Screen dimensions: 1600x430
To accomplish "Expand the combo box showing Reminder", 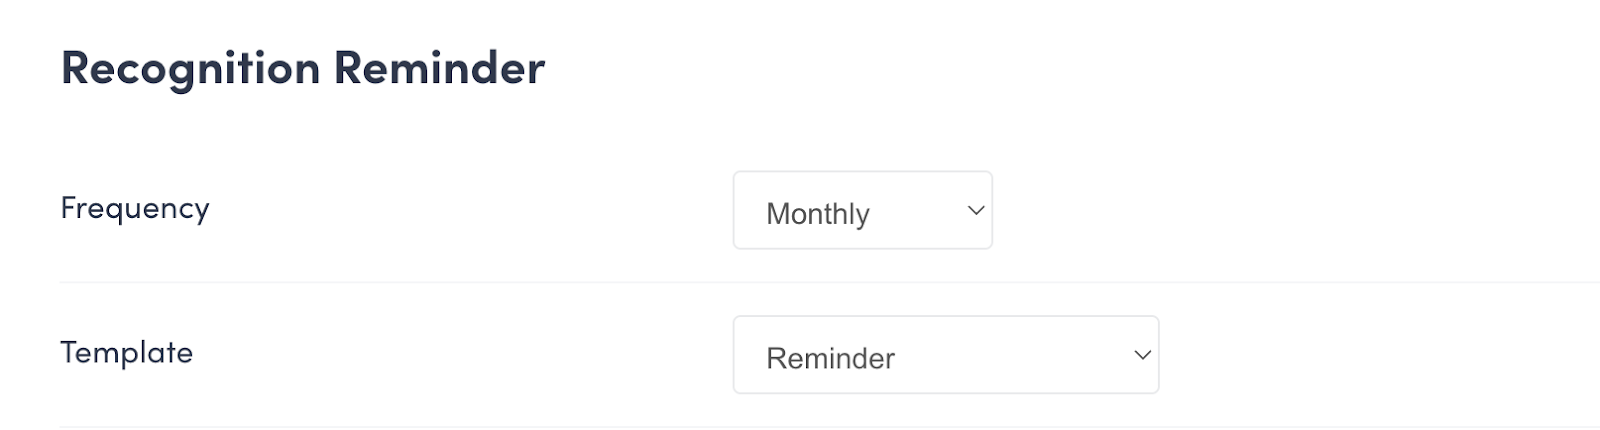I will coord(945,355).
